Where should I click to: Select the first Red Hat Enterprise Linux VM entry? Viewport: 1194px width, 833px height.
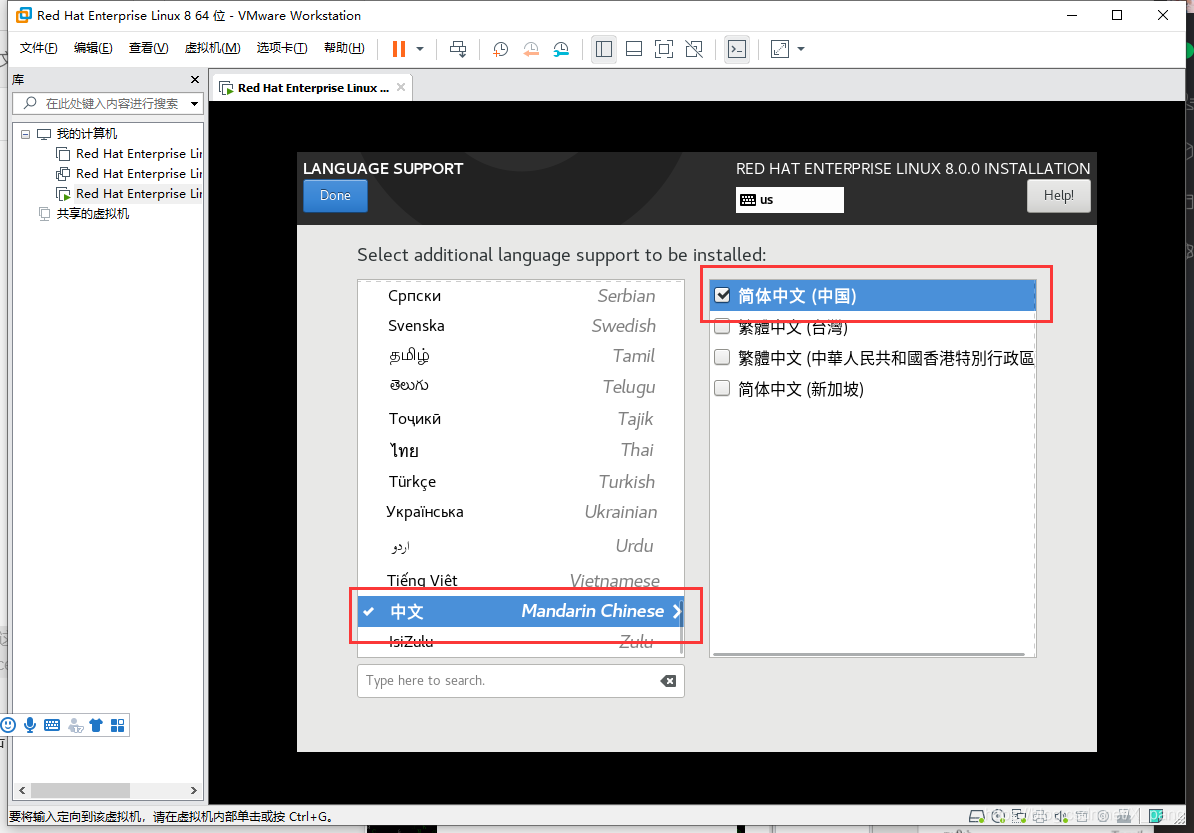pyautogui.click(x=138, y=154)
